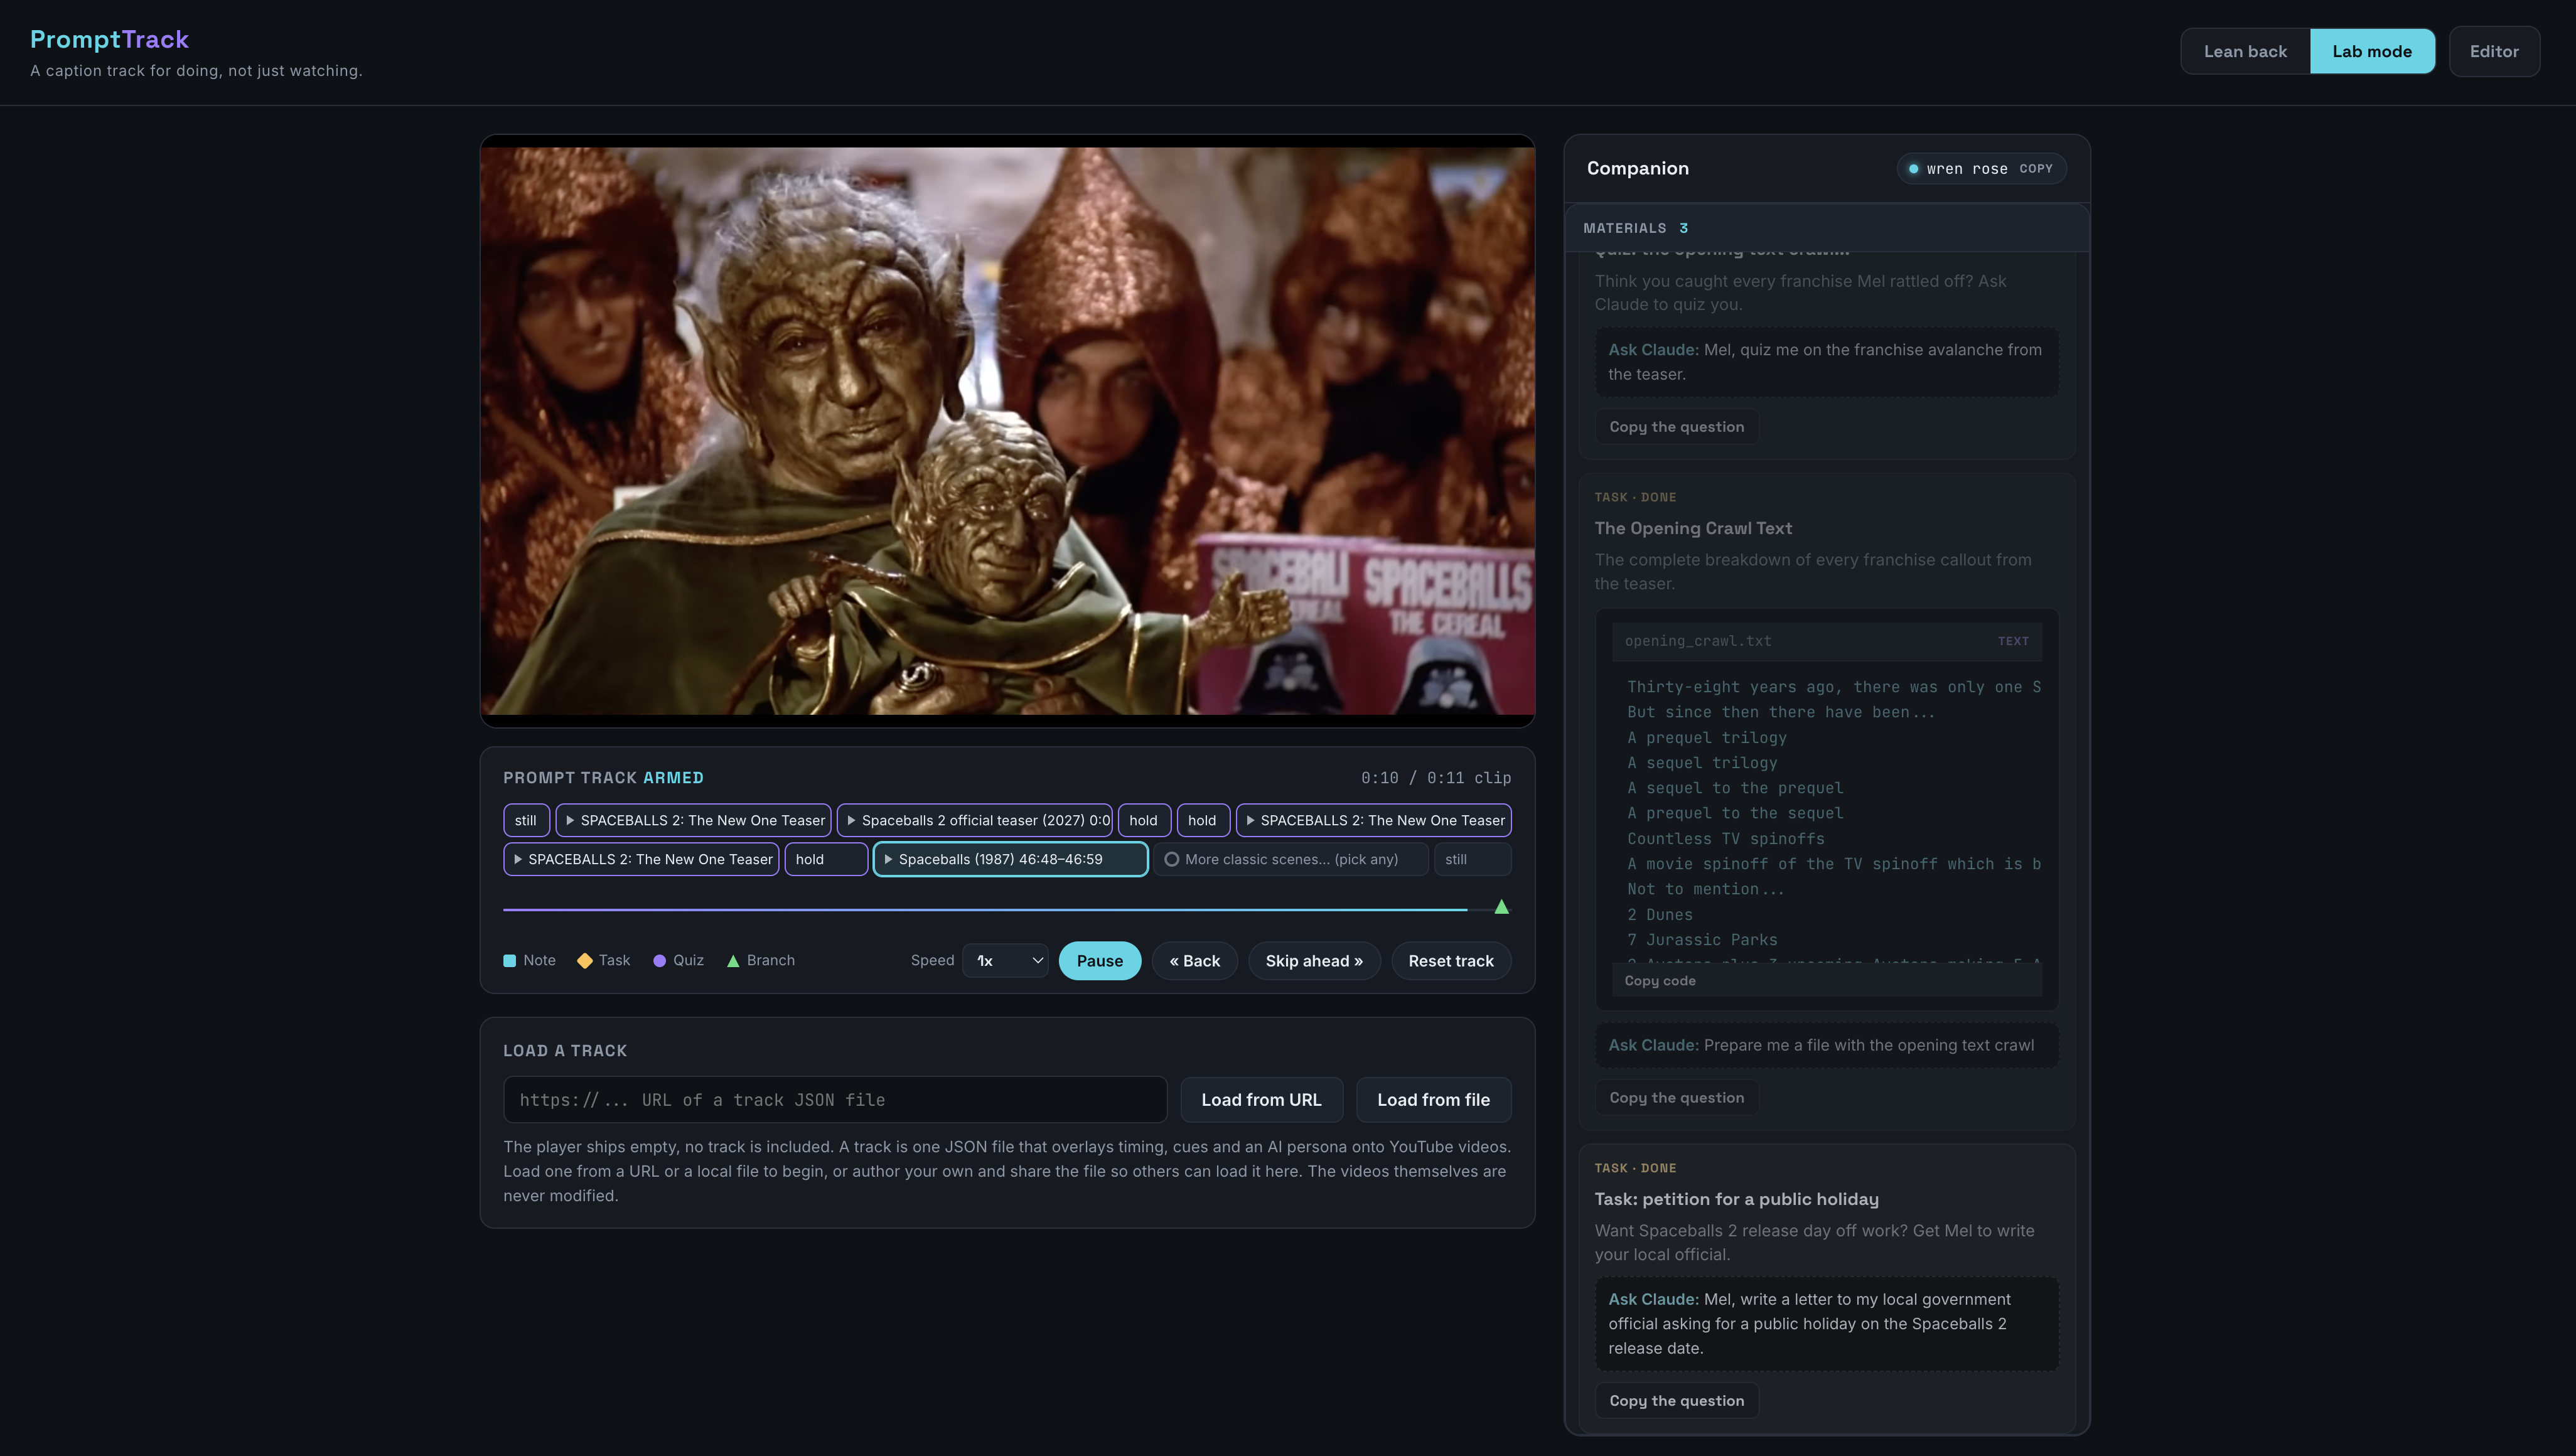
Task: Collapse the Materials 3 section header
Action: tap(1827, 228)
